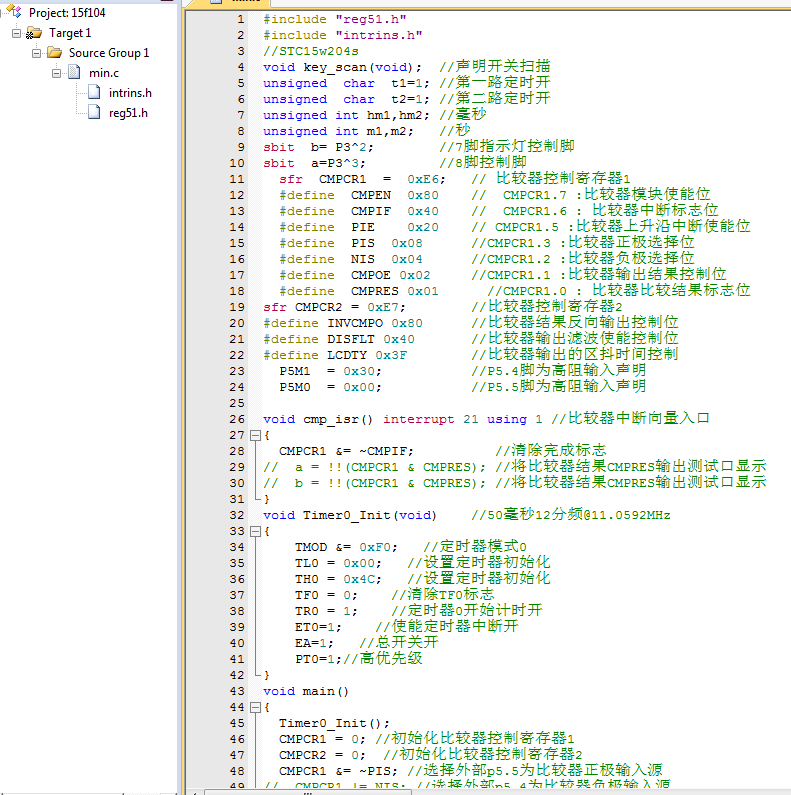This screenshot has width=791, height=795.
Task: Click the #define PIS 0x08 line
Action: point(350,243)
